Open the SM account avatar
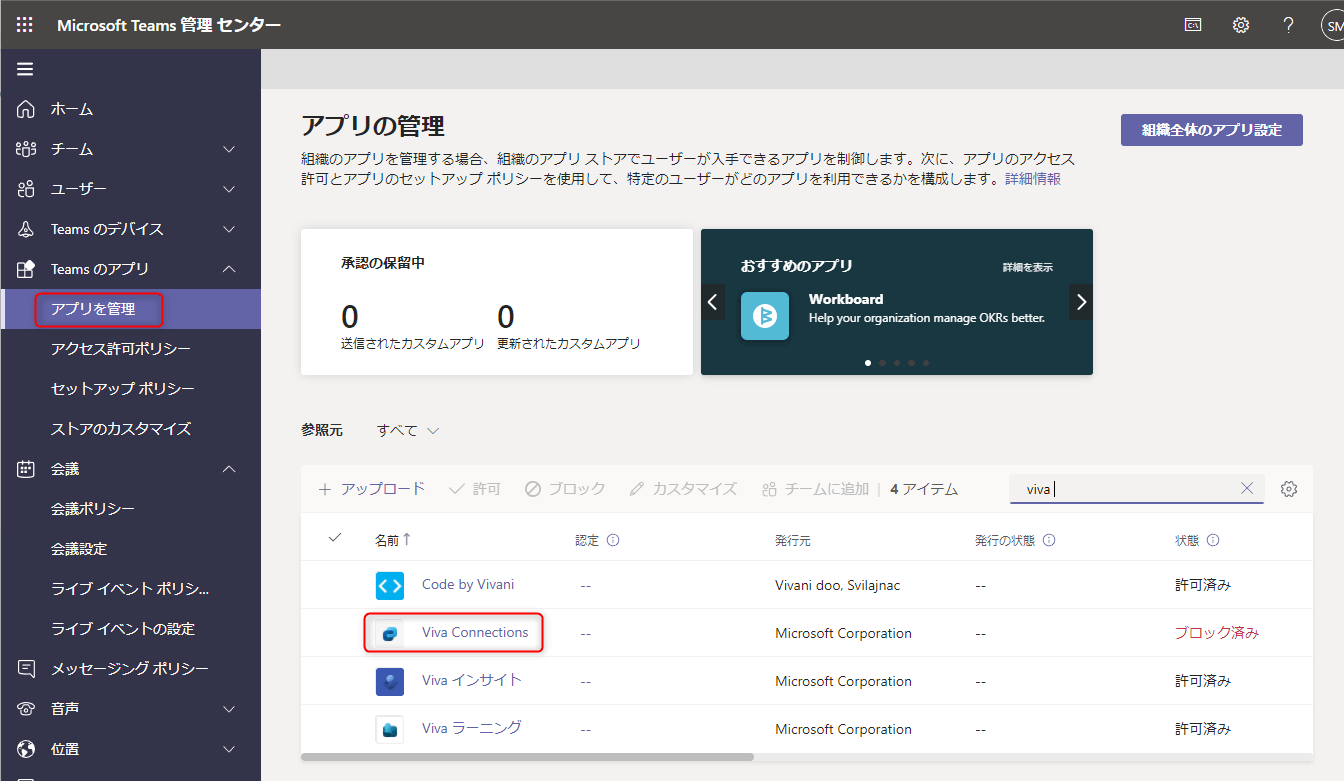This screenshot has width=1344, height=781. coord(1333,25)
